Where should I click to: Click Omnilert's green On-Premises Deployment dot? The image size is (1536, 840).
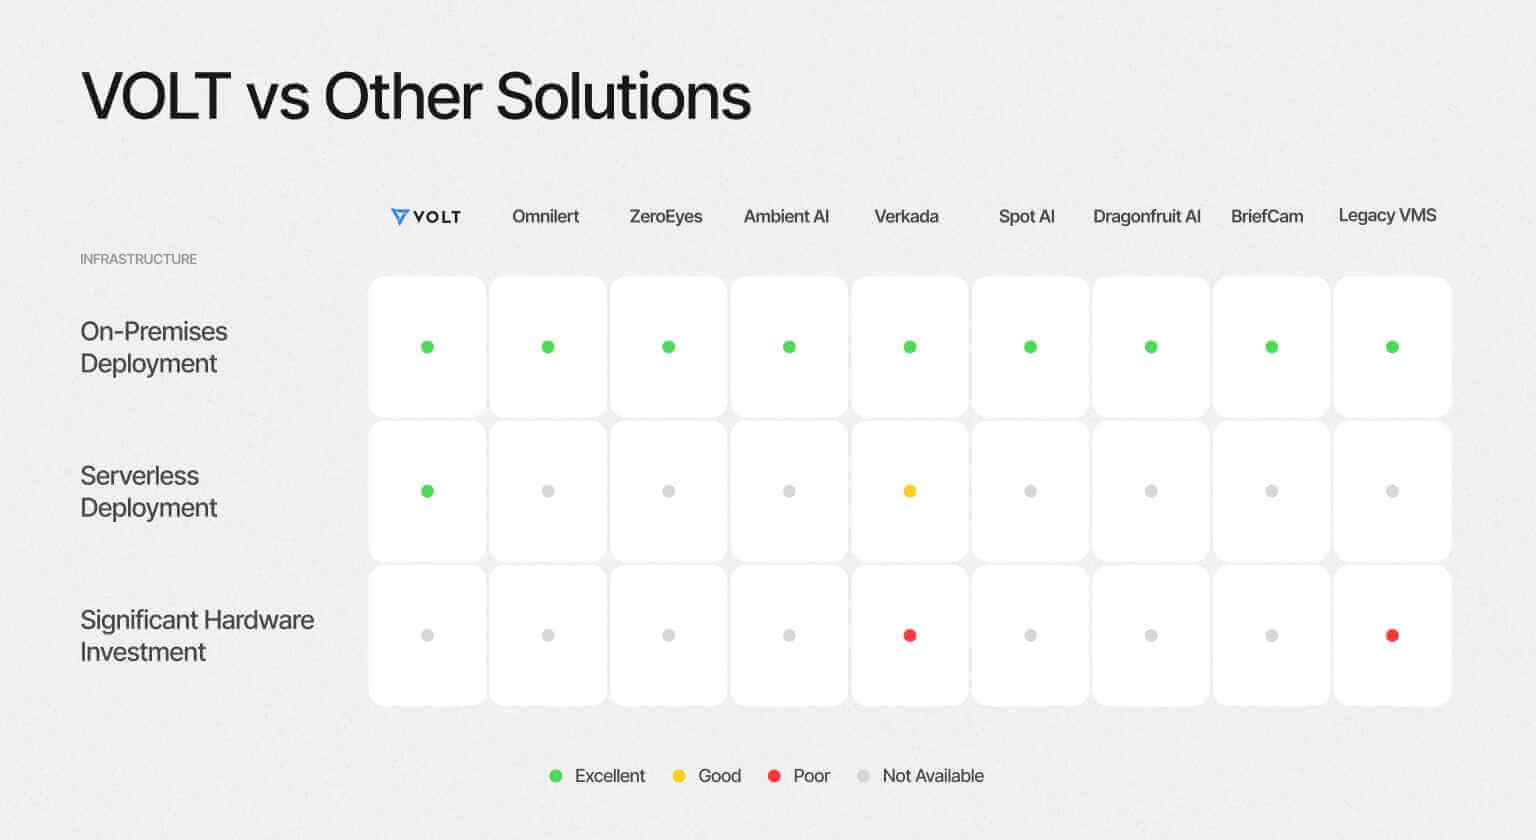click(548, 347)
